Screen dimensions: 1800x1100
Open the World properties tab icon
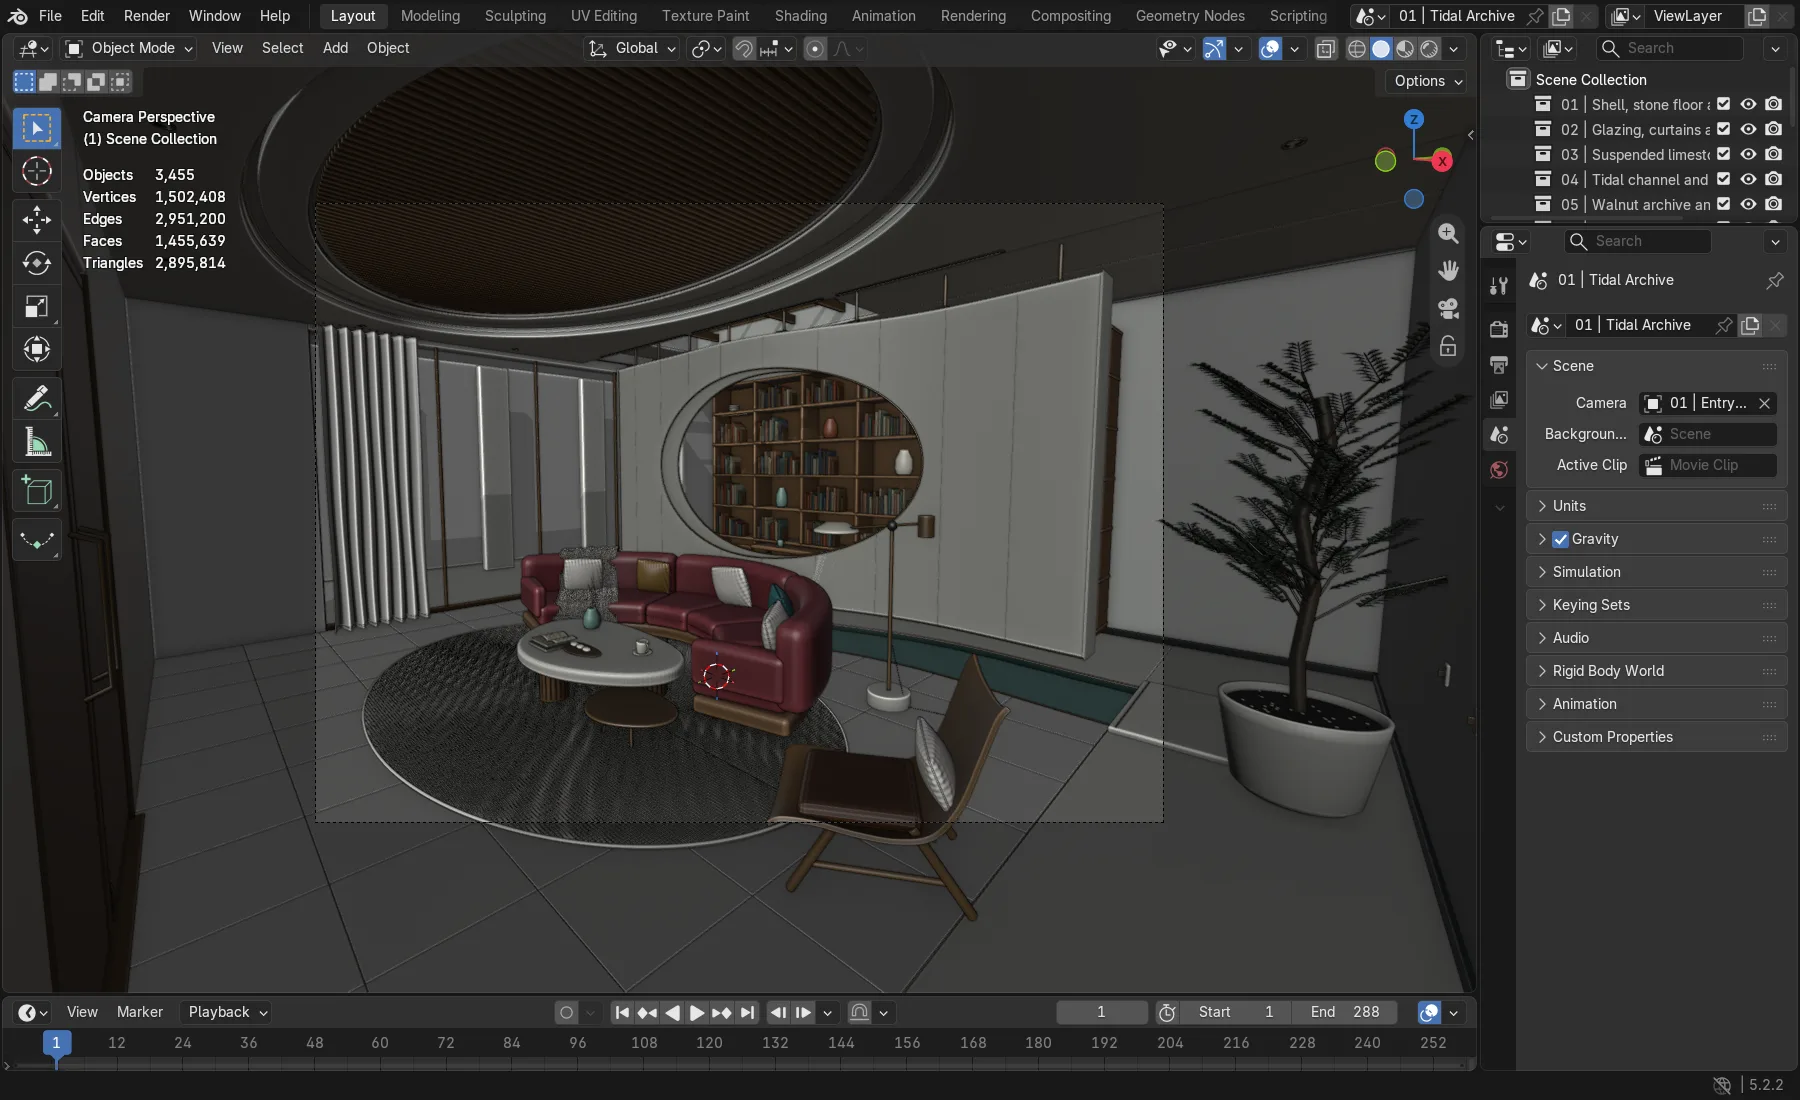tap(1498, 470)
